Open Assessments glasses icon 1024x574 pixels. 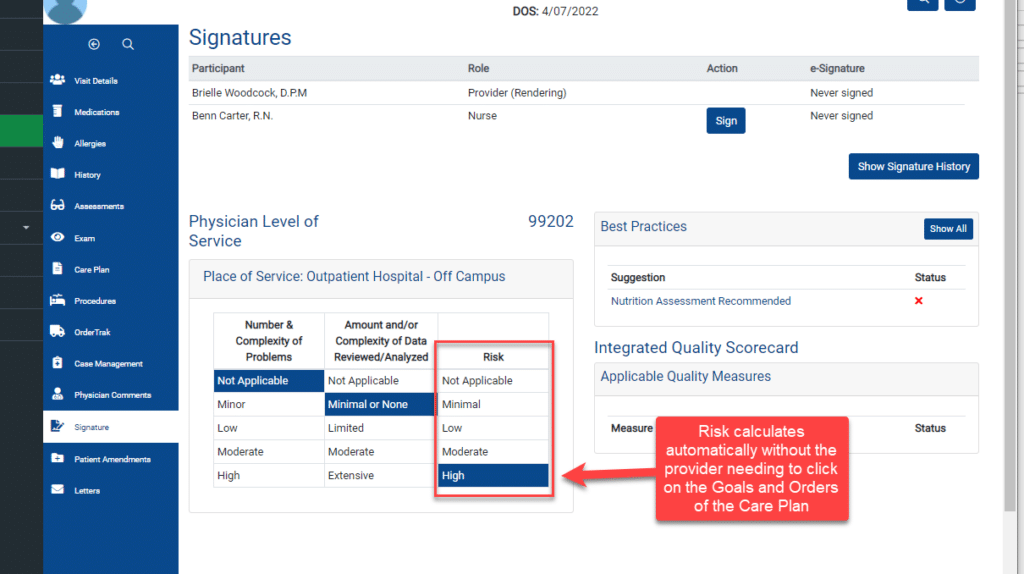coord(57,206)
